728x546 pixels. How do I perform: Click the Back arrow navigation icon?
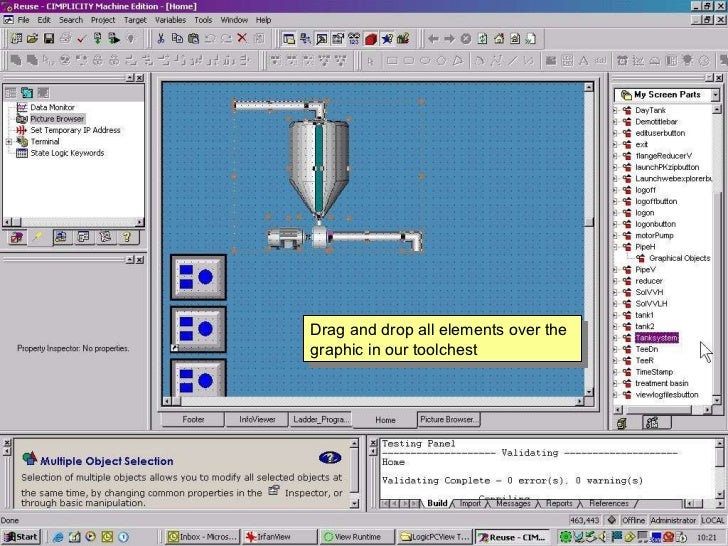tap(433, 39)
